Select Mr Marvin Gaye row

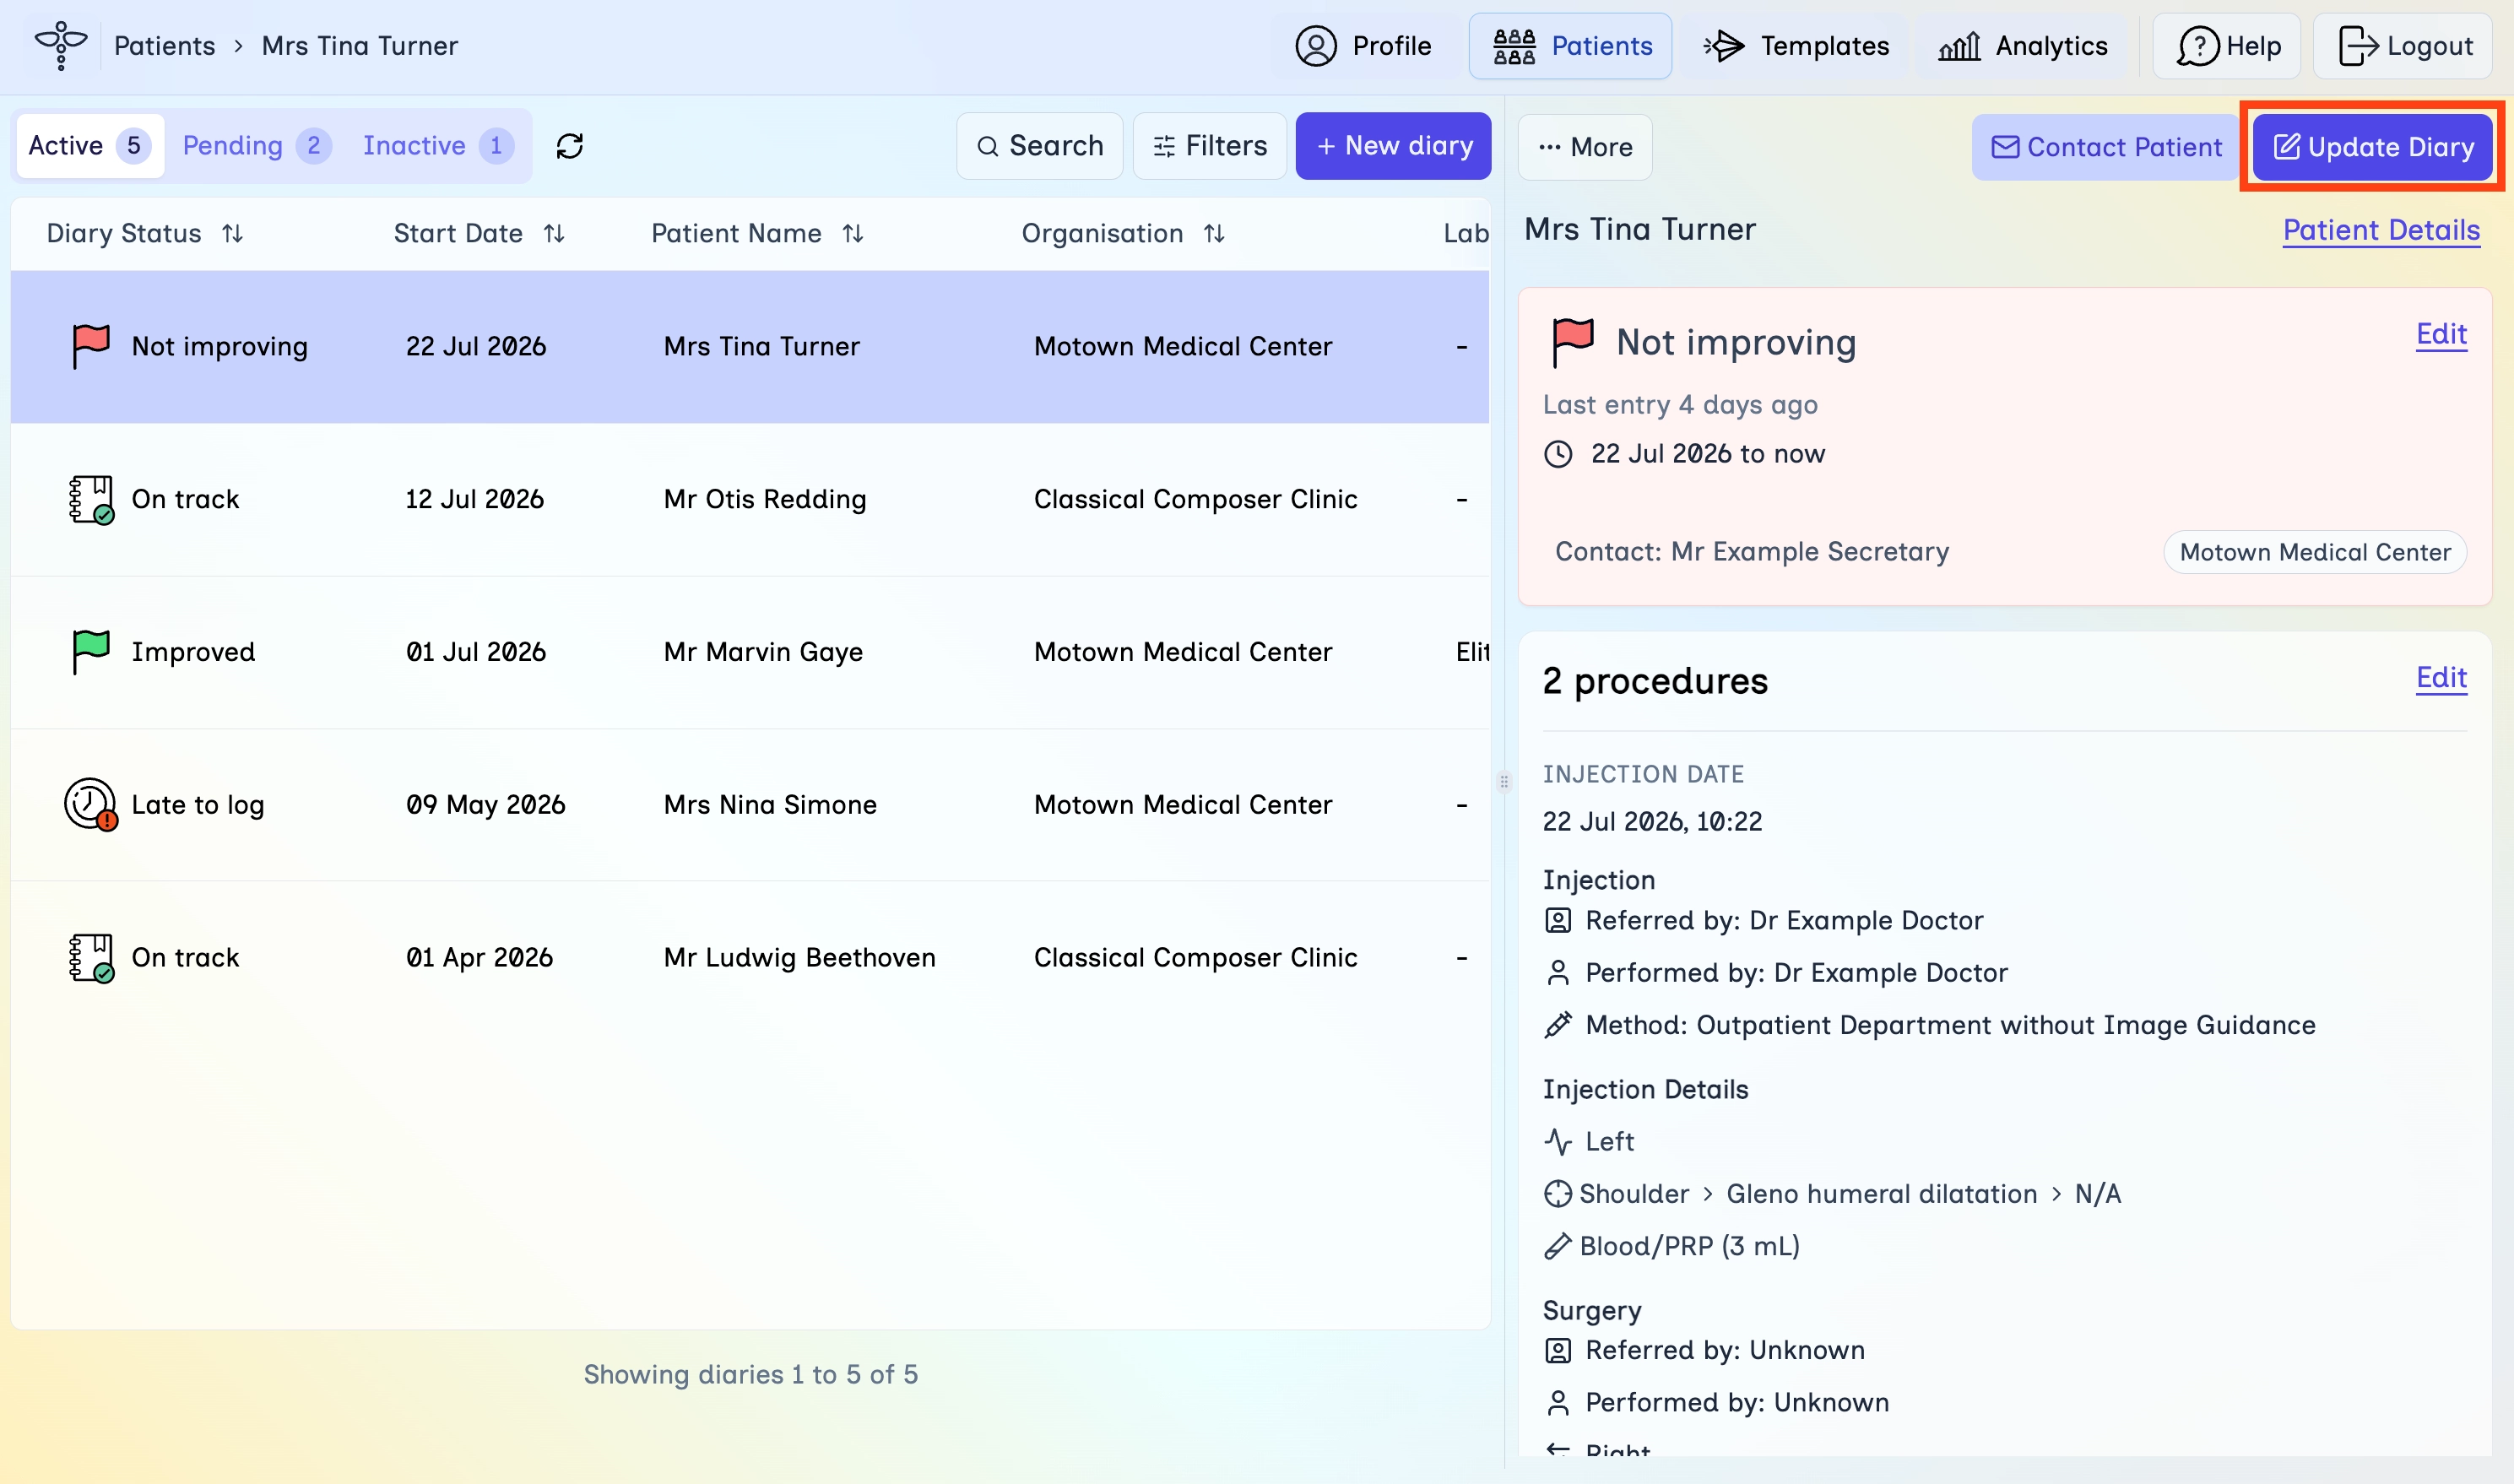click(x=750, y=652)
